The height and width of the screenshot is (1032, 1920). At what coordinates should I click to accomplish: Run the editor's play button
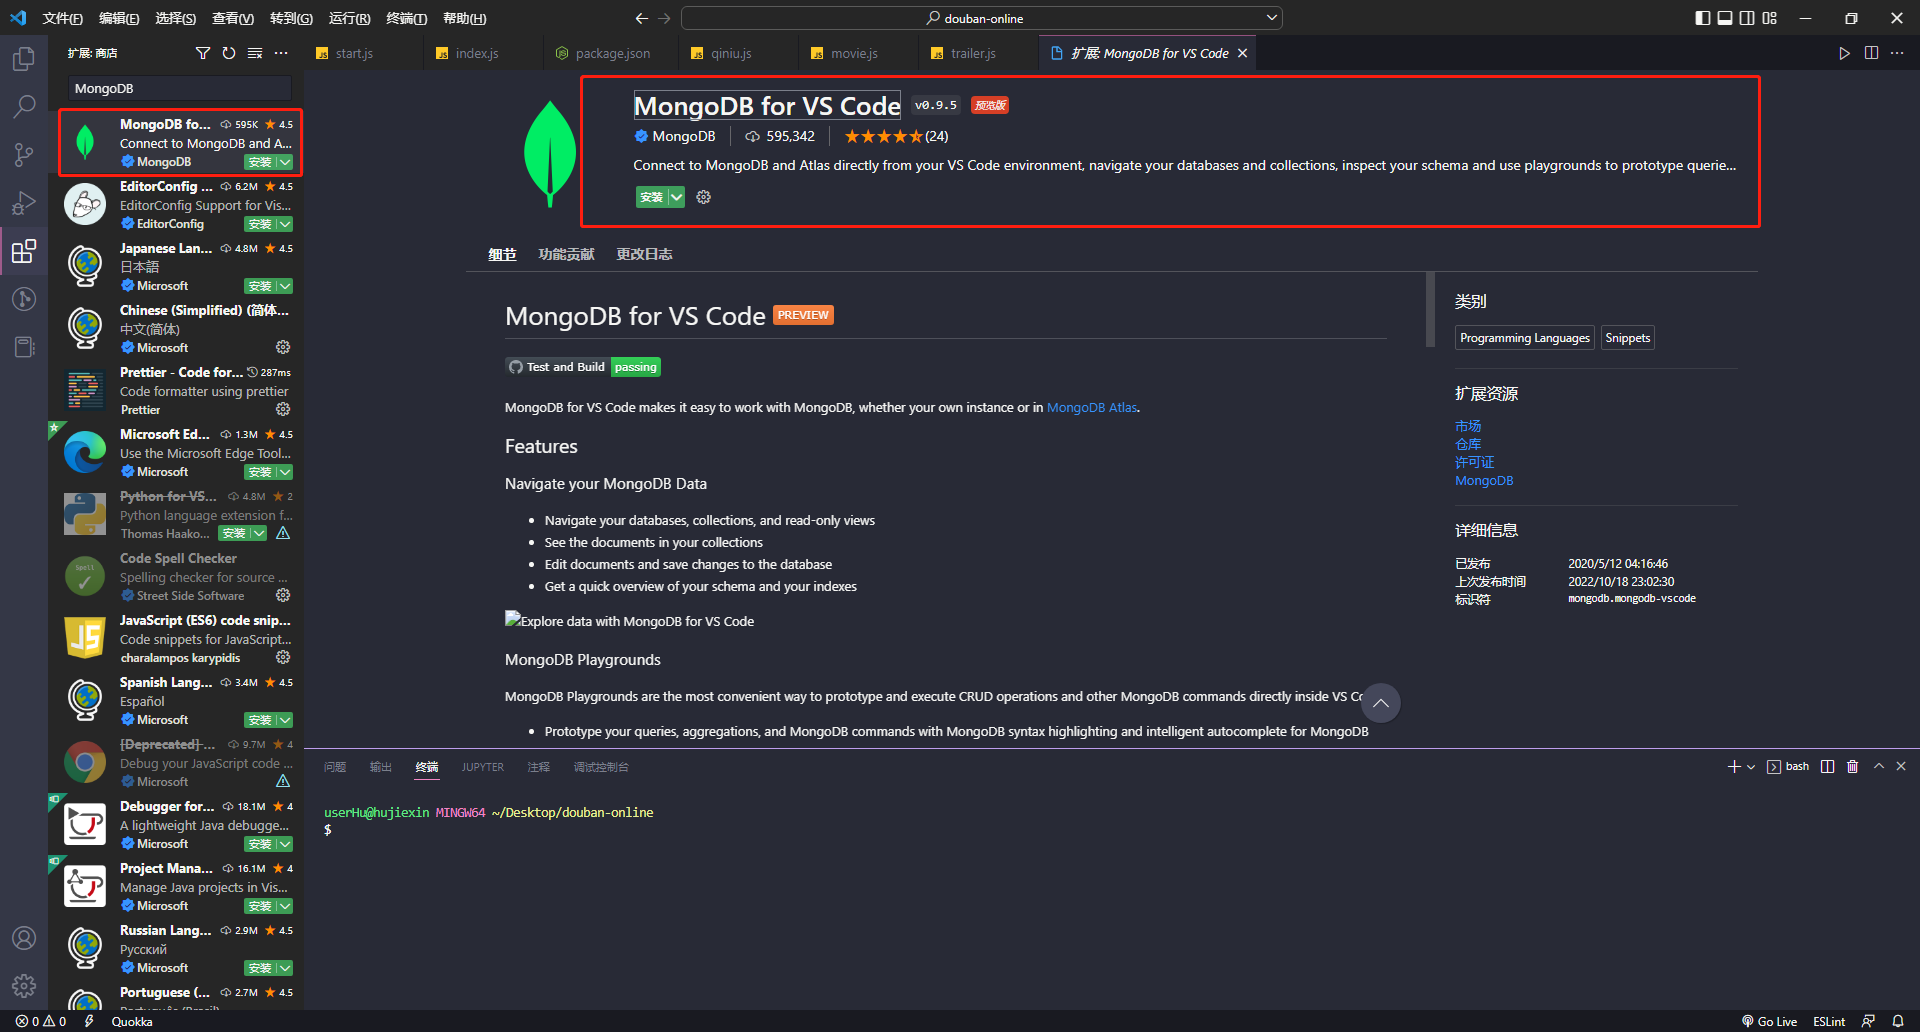[1845, 53]
